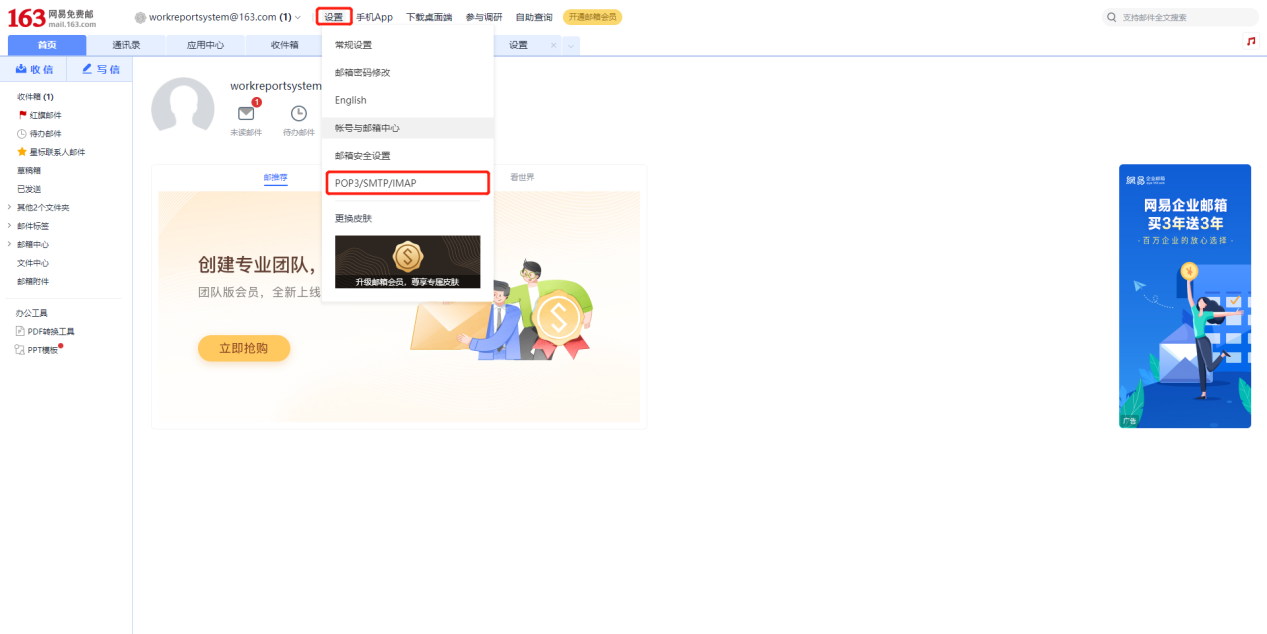Click the search magnifier icon

[x=1111, y=17]
